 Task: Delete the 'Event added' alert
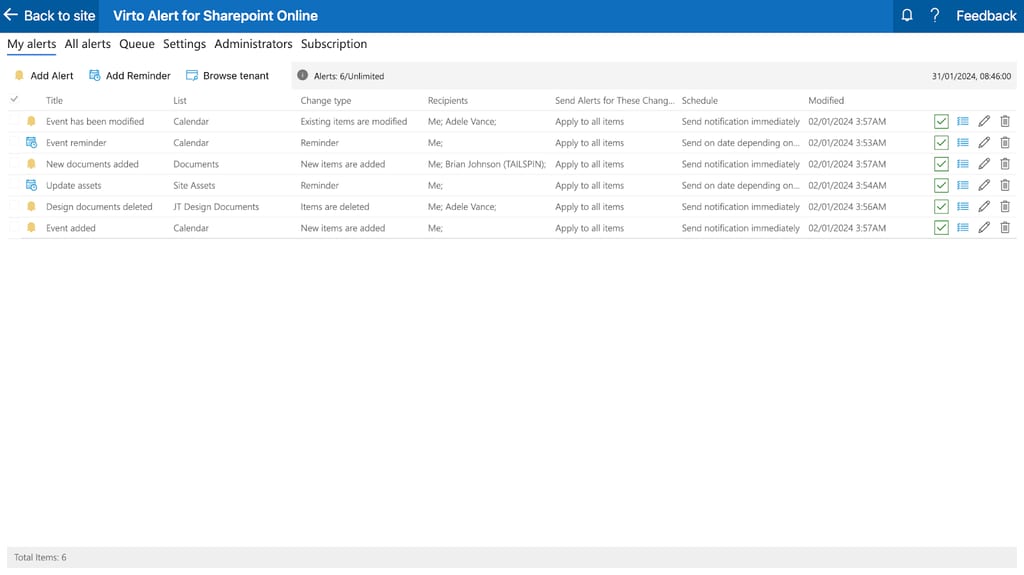click(1004, 227)
